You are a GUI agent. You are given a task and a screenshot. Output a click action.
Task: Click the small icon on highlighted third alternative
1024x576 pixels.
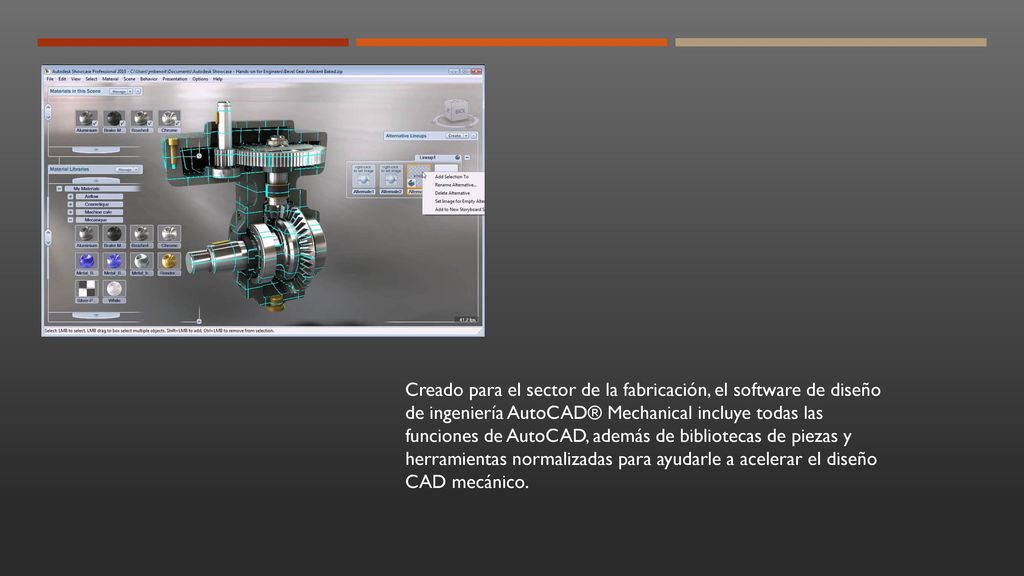tap(411, 184)
